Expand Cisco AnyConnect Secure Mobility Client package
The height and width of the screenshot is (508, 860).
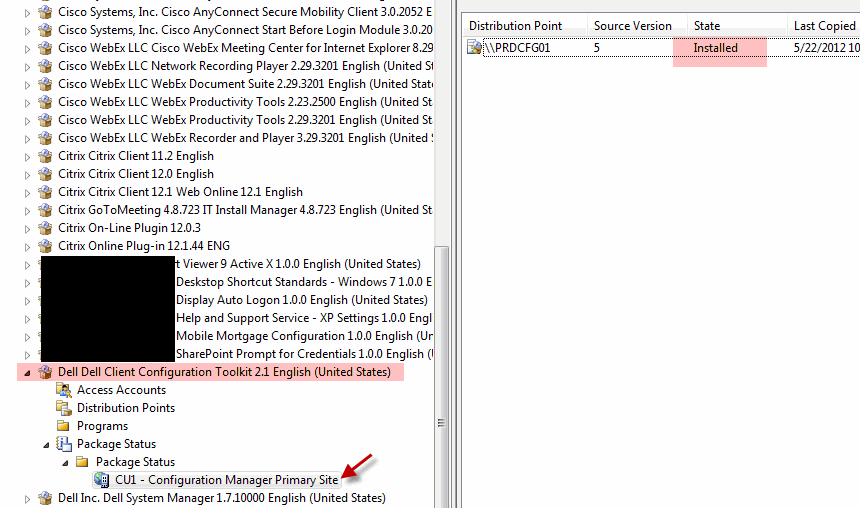pyautogui.click(x=27, y=13)
